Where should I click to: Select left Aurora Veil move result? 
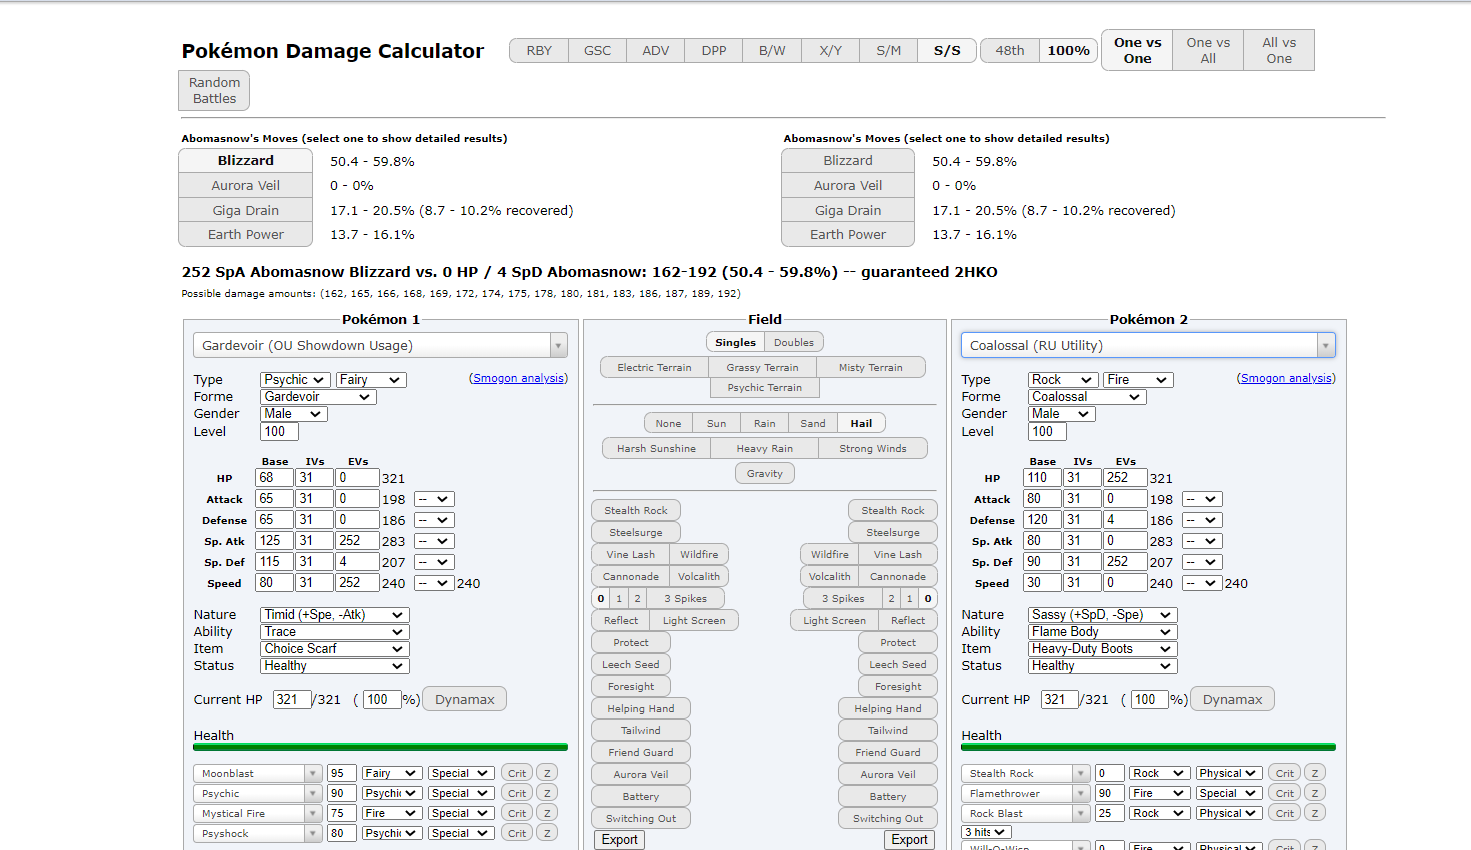point(246,185)
